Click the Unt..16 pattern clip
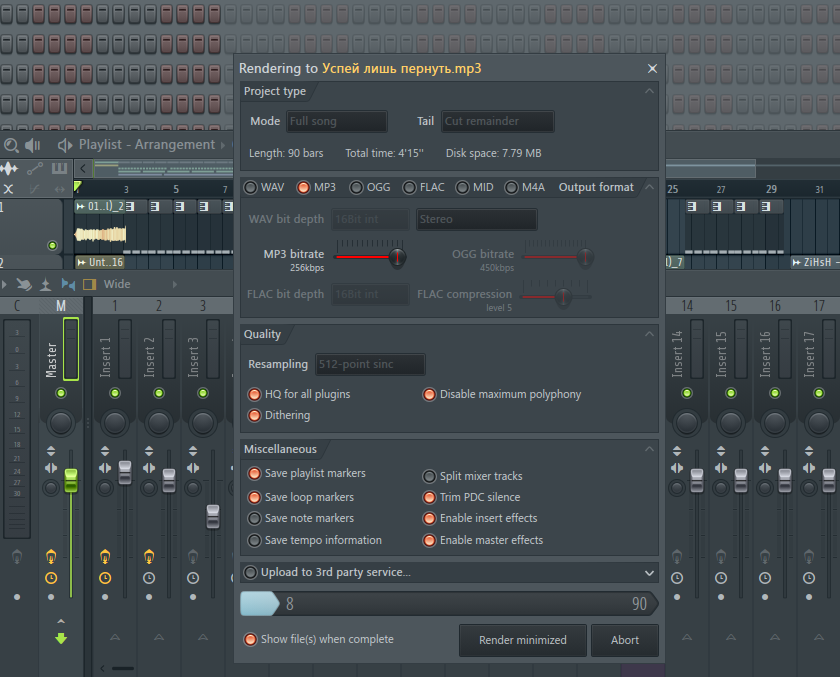 coord(100,262)
